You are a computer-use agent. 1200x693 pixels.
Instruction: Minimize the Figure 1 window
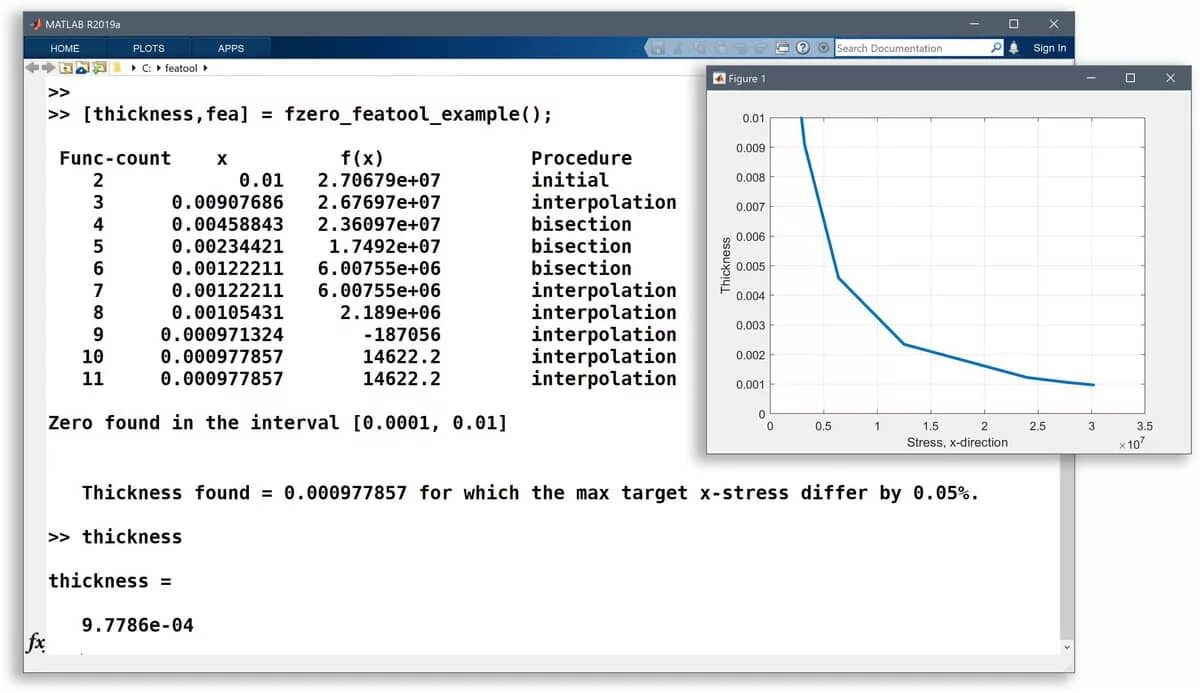pyautogui.click(x=1090, y=78)
